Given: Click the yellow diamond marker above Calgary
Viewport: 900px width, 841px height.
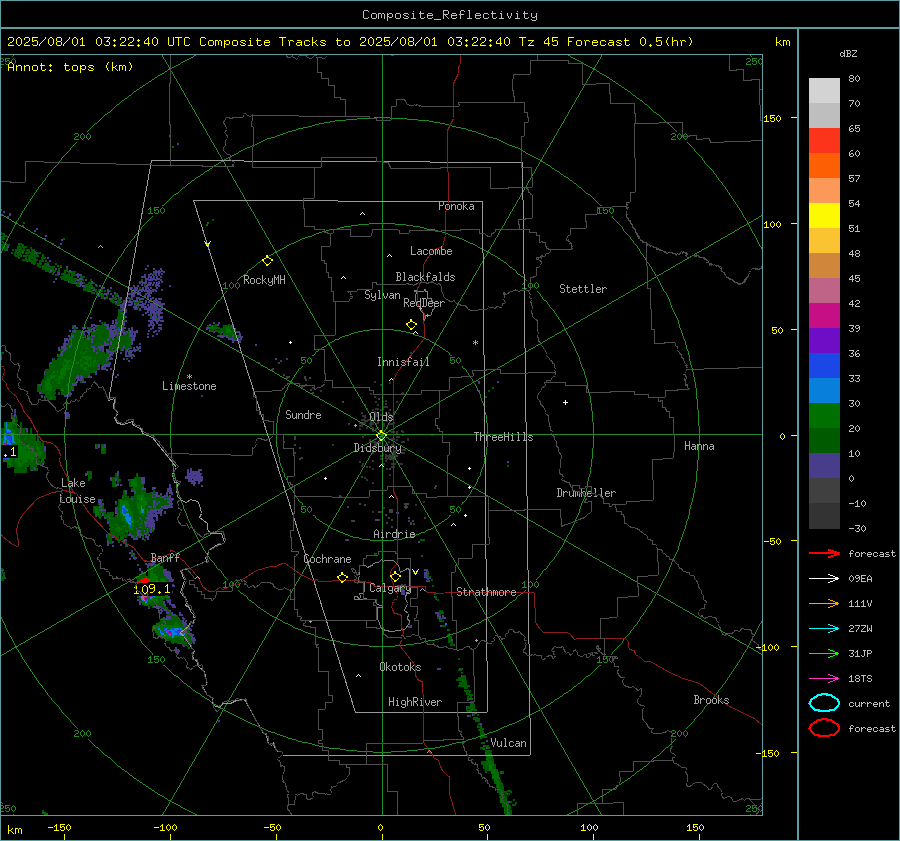Looking at the screenshot, I should (395, 576).
